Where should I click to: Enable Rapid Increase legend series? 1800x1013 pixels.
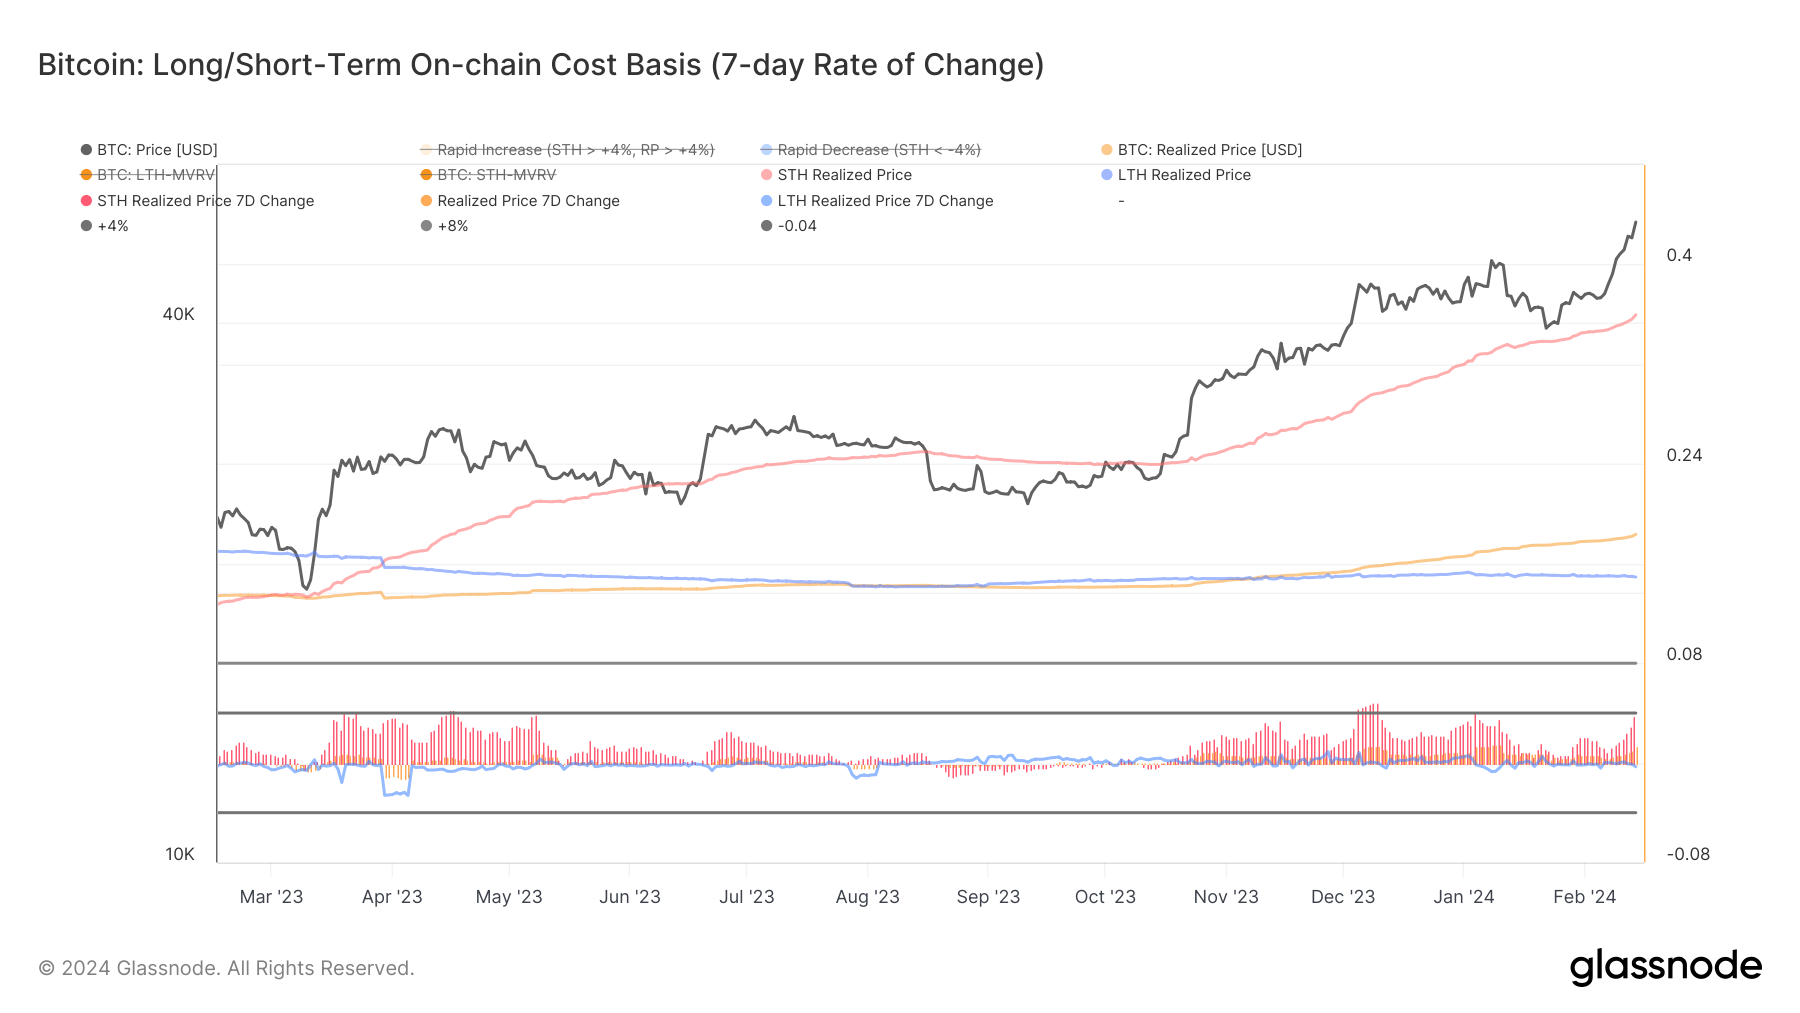click(x=575, y=150)
